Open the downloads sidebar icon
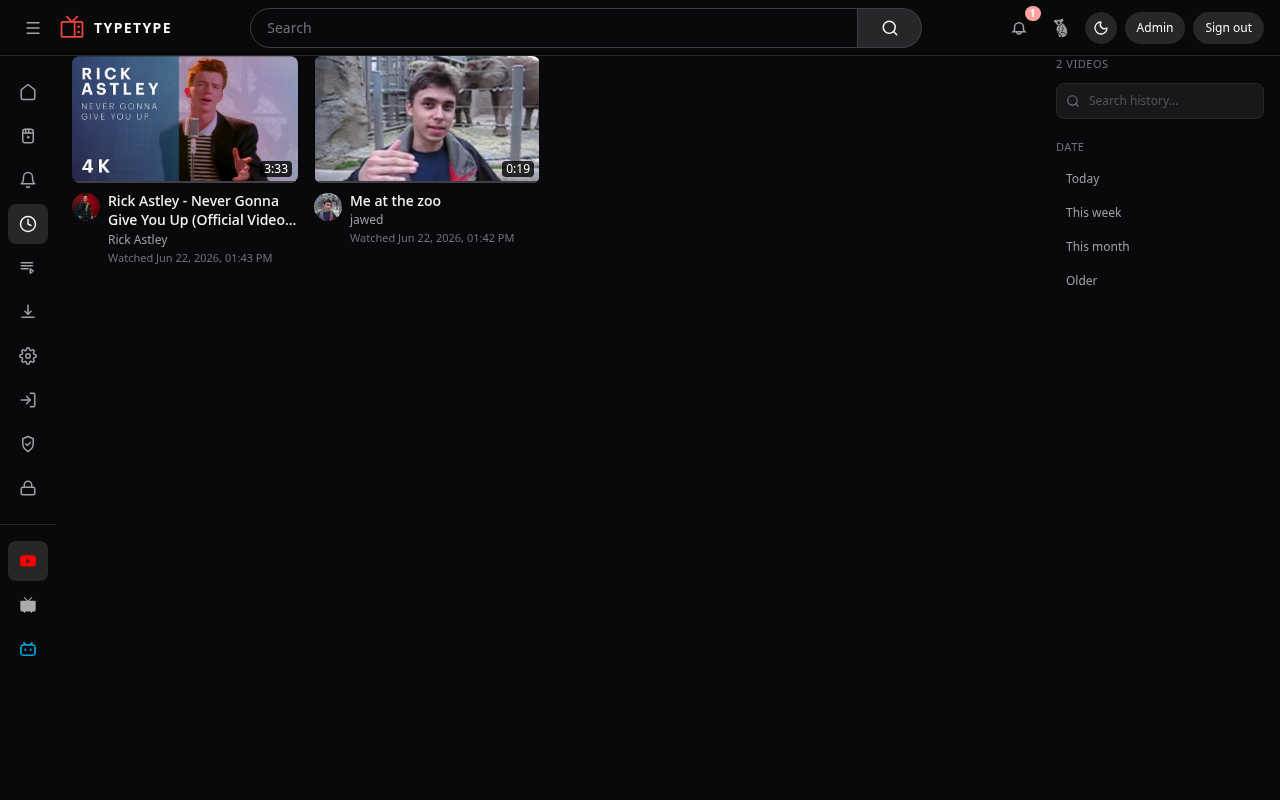Screen dimensions: 1280x800 [x=28, y=312]
